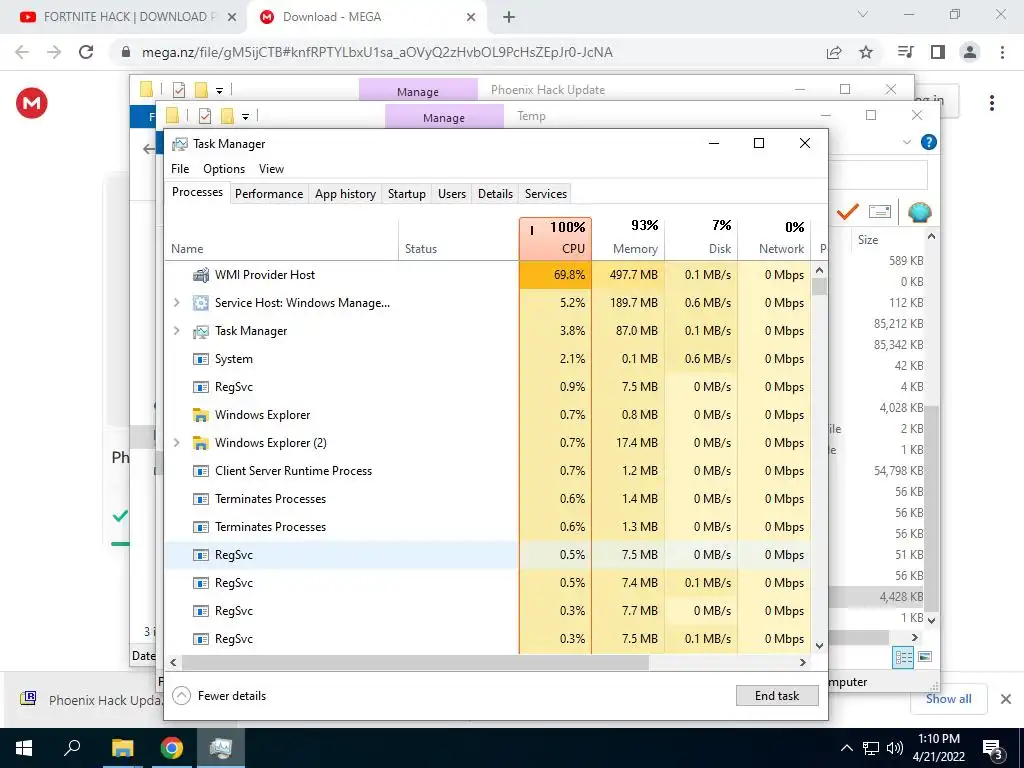This screenshot has width=1024, height=768.
Task: Click the shell icon in Explorer ribbon
Action: tap(919, 212)
